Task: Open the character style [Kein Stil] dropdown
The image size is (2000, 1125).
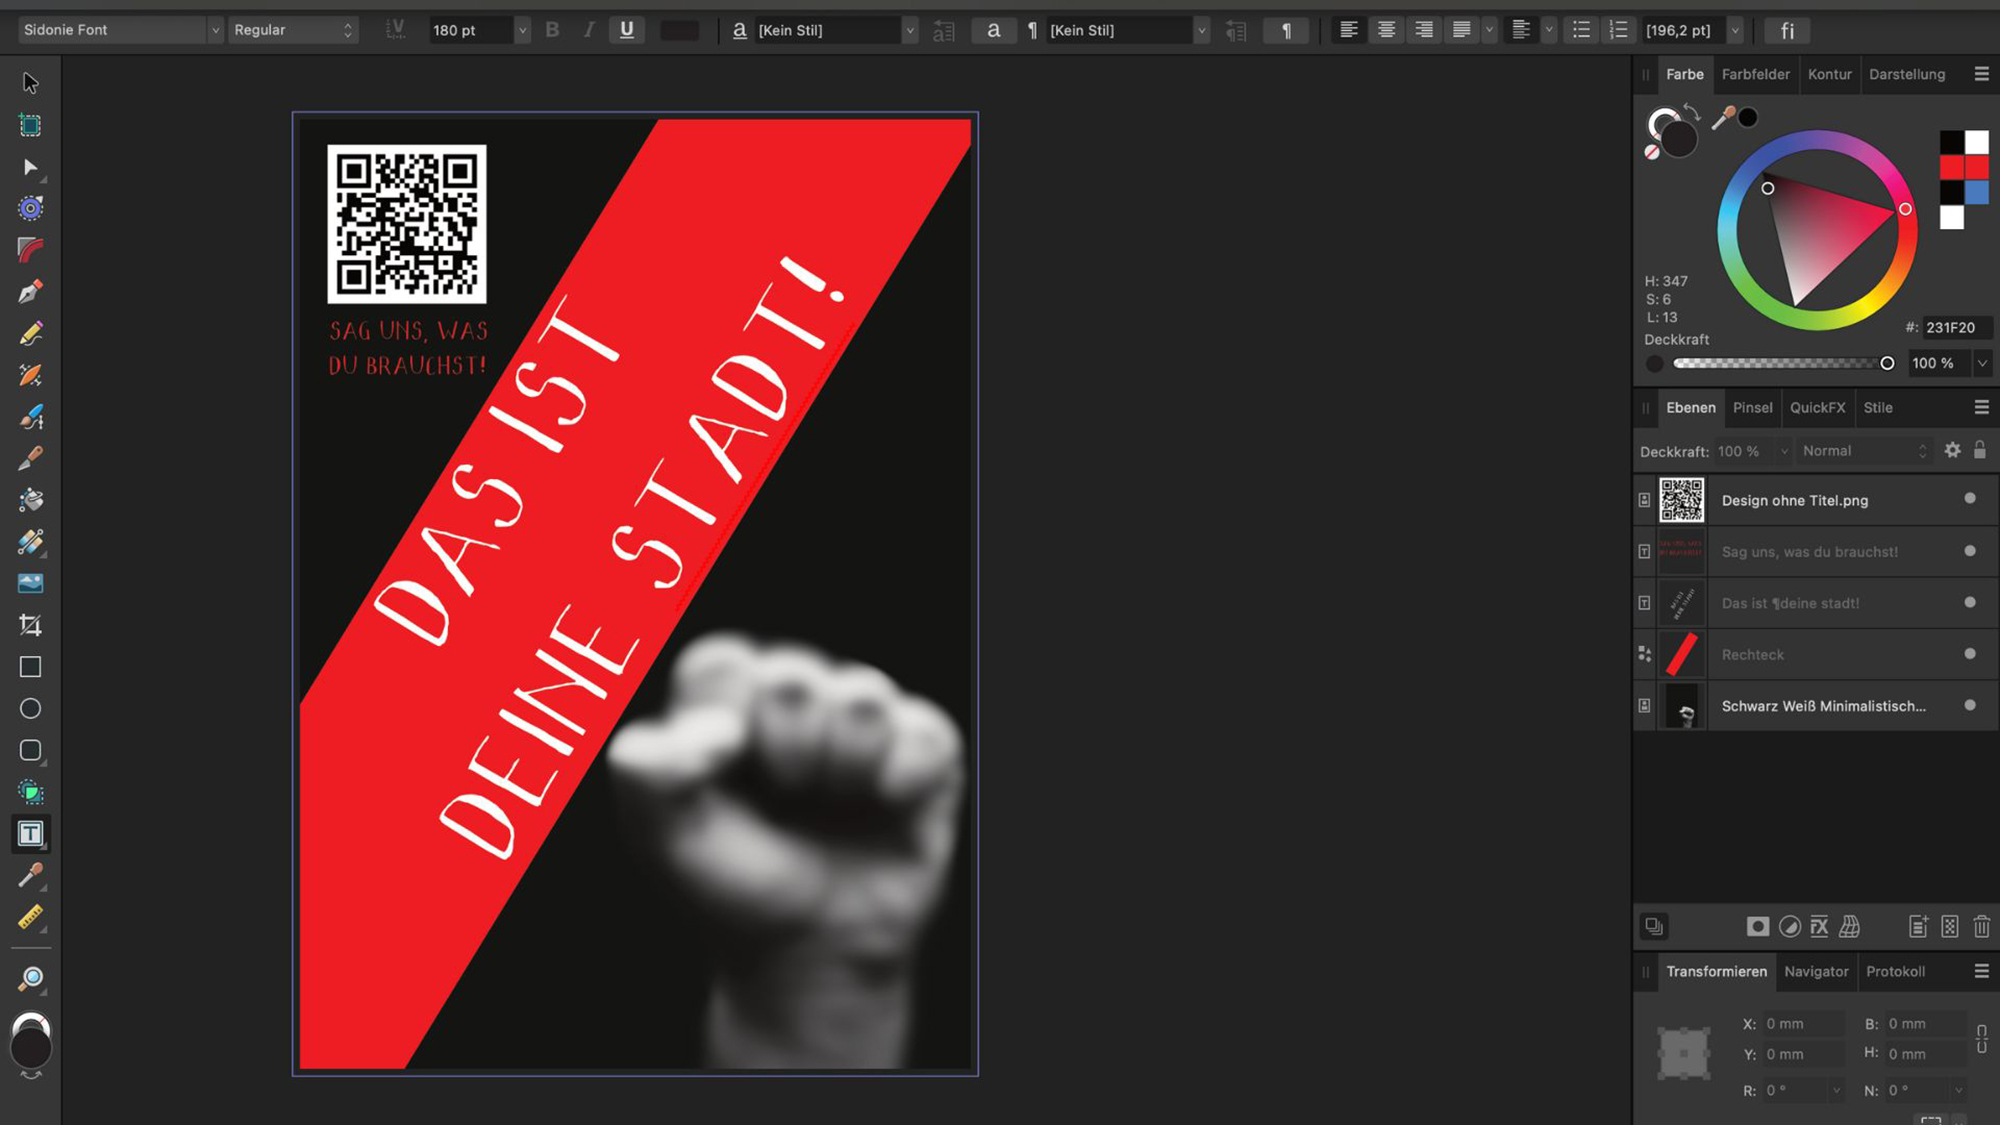Action: [x=909, y=30]
